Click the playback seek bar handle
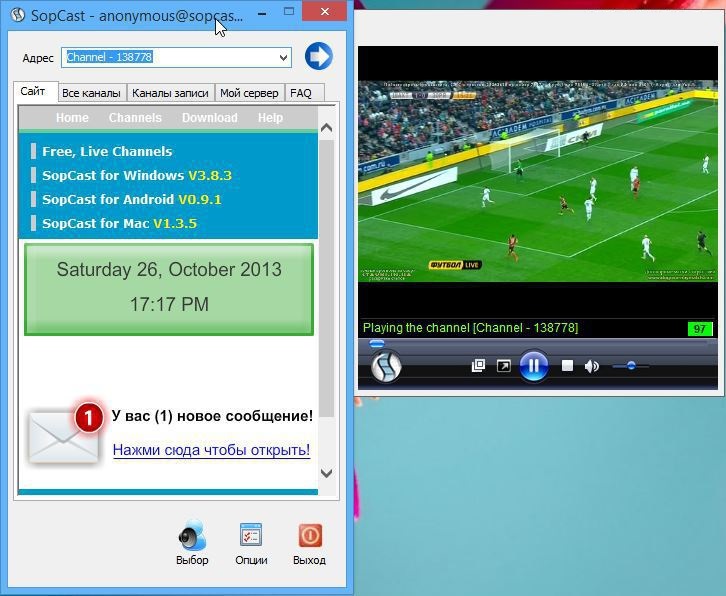This screenshot has width=726, height=596. [x=376, y=344]
